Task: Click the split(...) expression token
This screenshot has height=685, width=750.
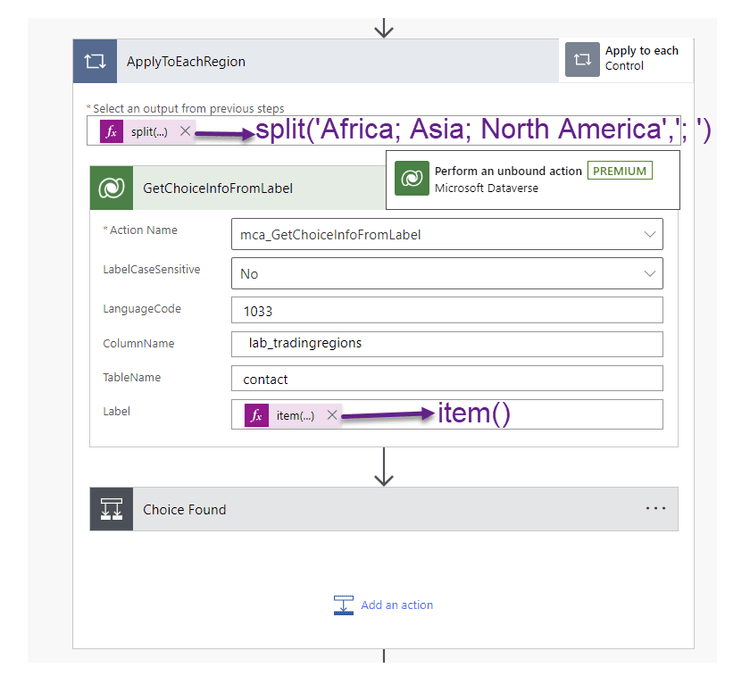Action: pyautogui.click(x=149, y=132)
